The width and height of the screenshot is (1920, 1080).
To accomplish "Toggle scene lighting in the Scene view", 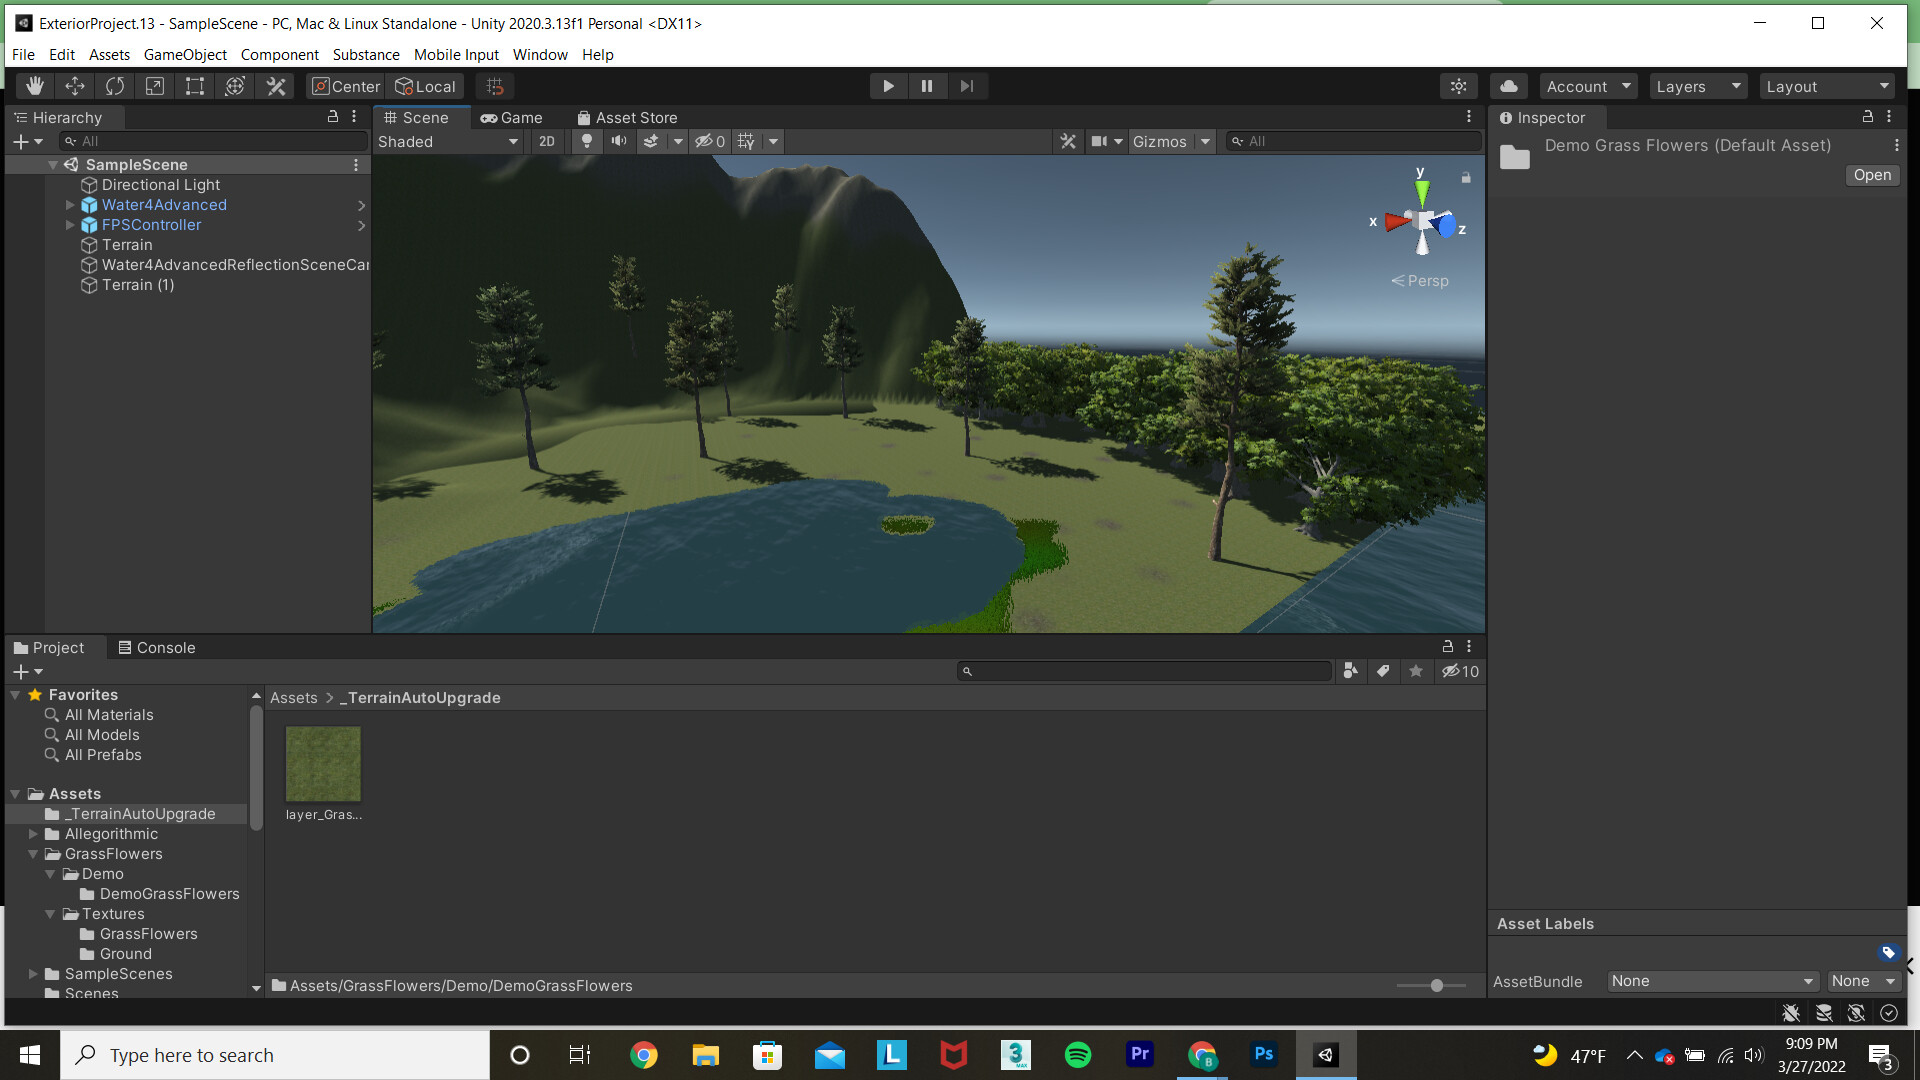I will pyautogui.click(x=586, y=141).
